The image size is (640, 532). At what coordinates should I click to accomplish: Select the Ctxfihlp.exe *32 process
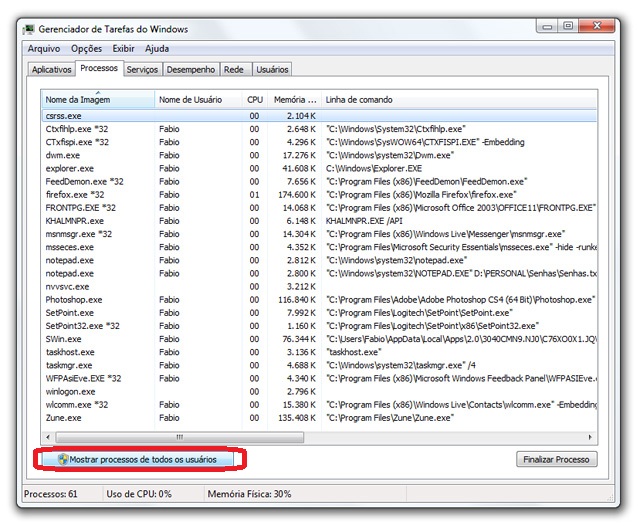(319, 129)
